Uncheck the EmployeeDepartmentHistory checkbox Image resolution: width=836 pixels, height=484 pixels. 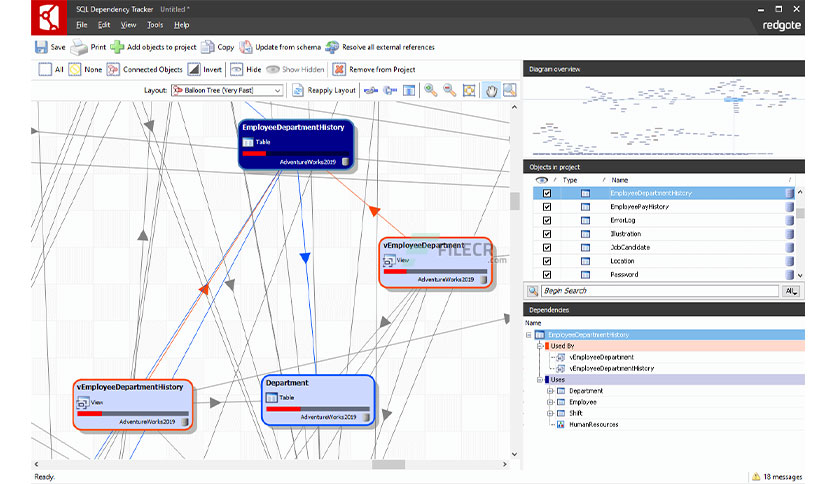[547, 193]
